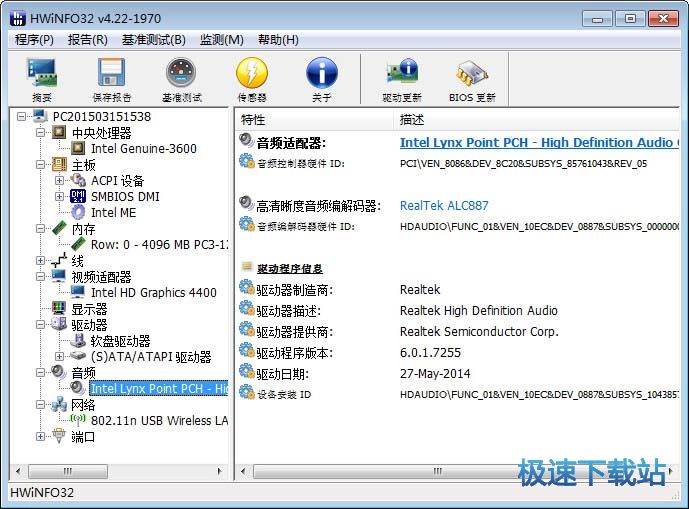Click the 关于 about info icon

[321, 79]
